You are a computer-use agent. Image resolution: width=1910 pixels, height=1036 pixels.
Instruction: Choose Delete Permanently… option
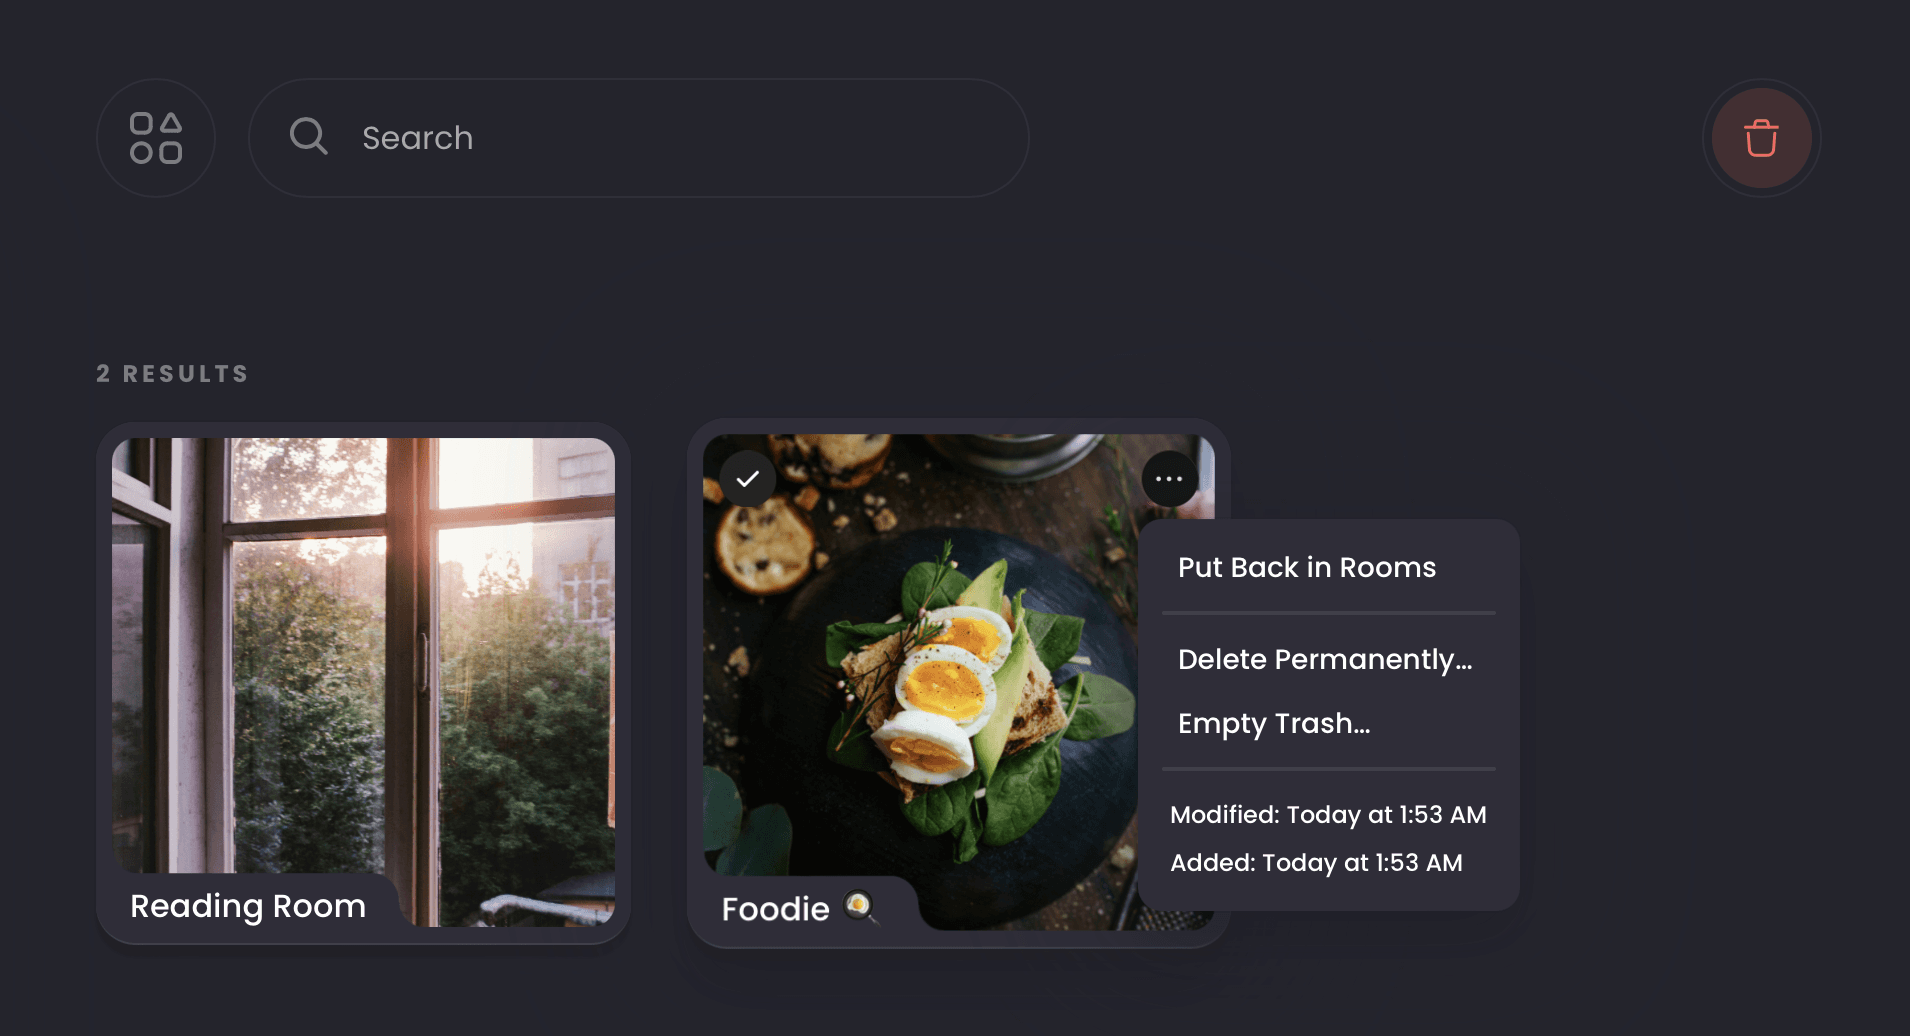(1325, 659)
